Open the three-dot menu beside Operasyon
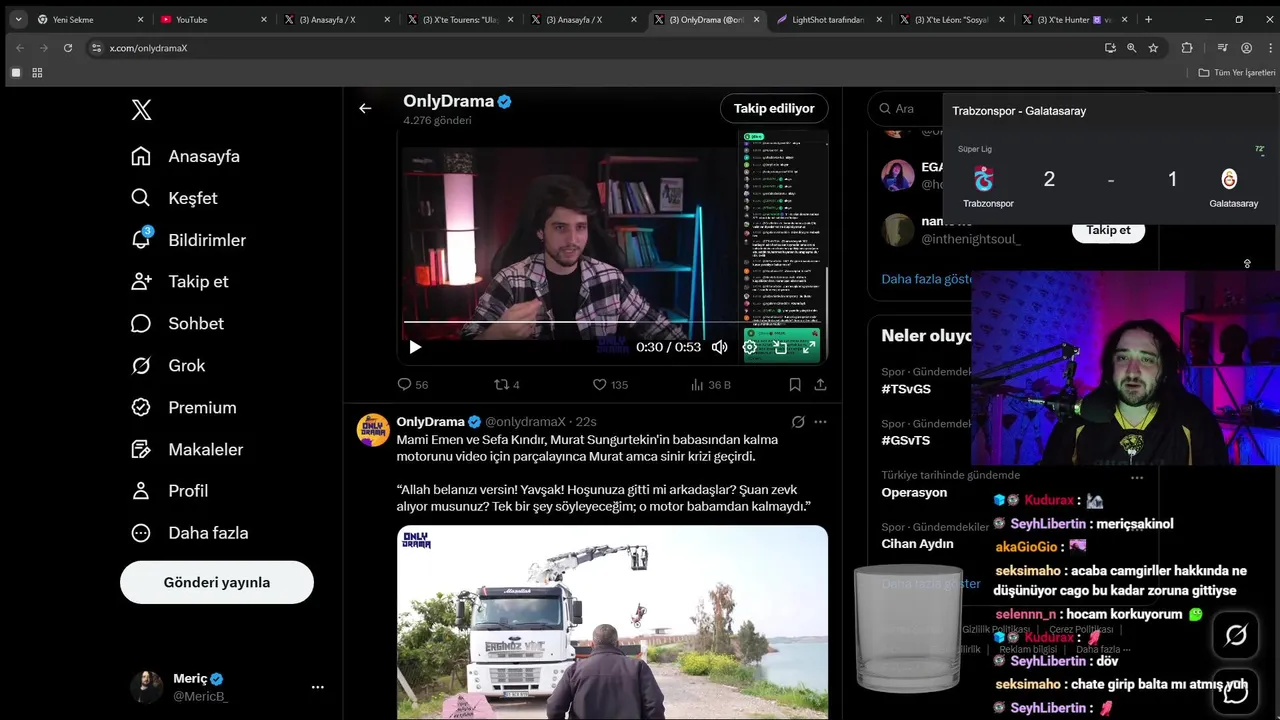The image size is (1280, 720). (1136, 477)
